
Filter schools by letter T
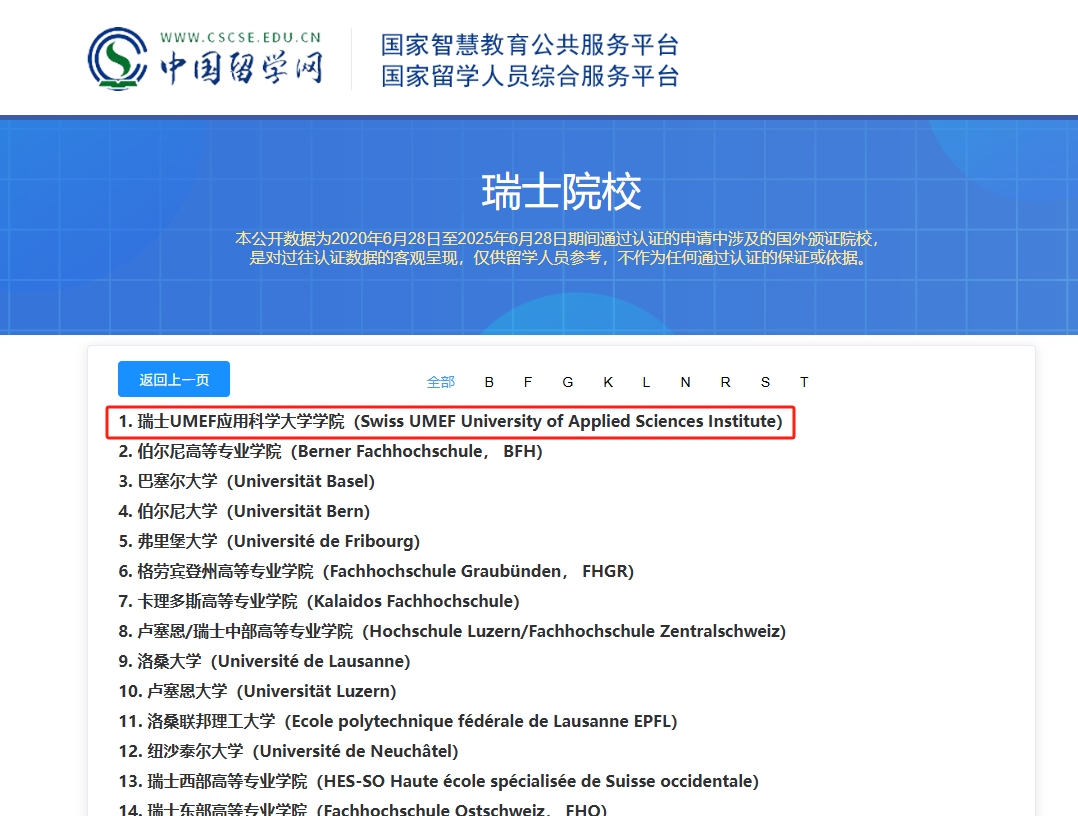tap(803, 382)
